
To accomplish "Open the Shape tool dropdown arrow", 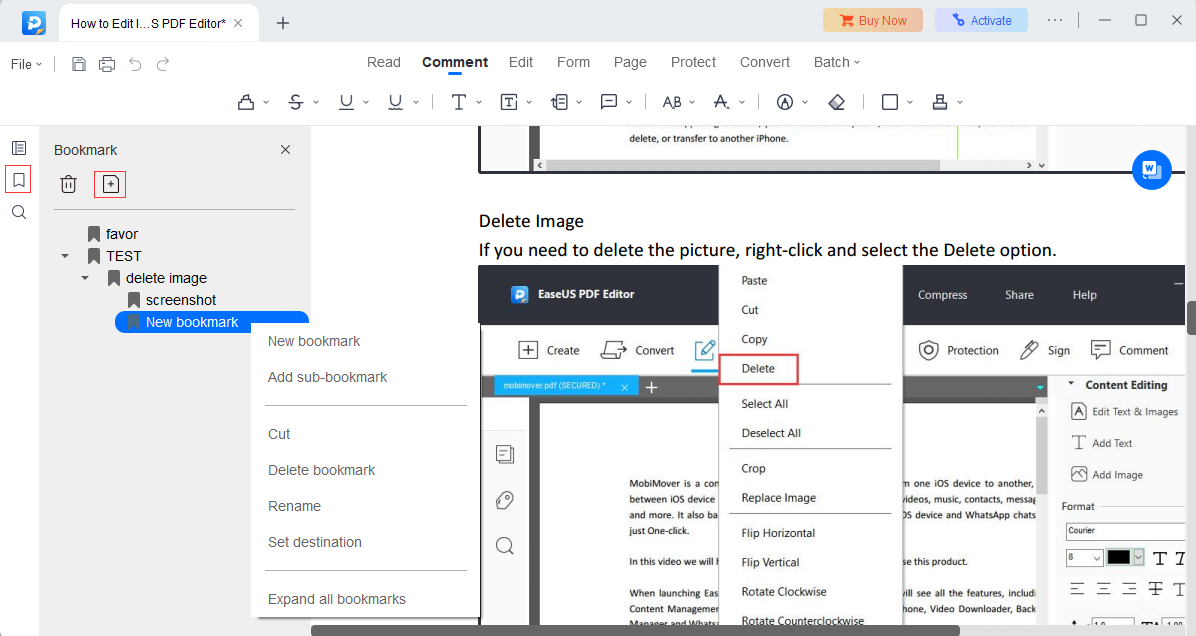I will (910, 102).
